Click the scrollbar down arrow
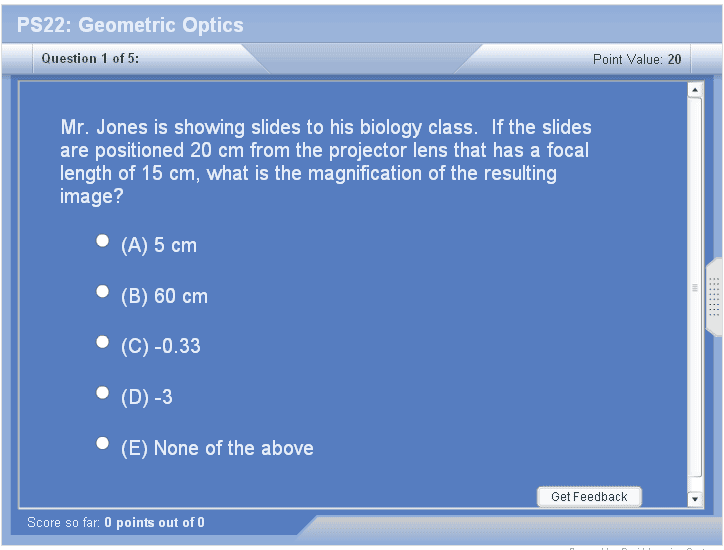Screen dimensions: 724x550 (x=695, y=498)
